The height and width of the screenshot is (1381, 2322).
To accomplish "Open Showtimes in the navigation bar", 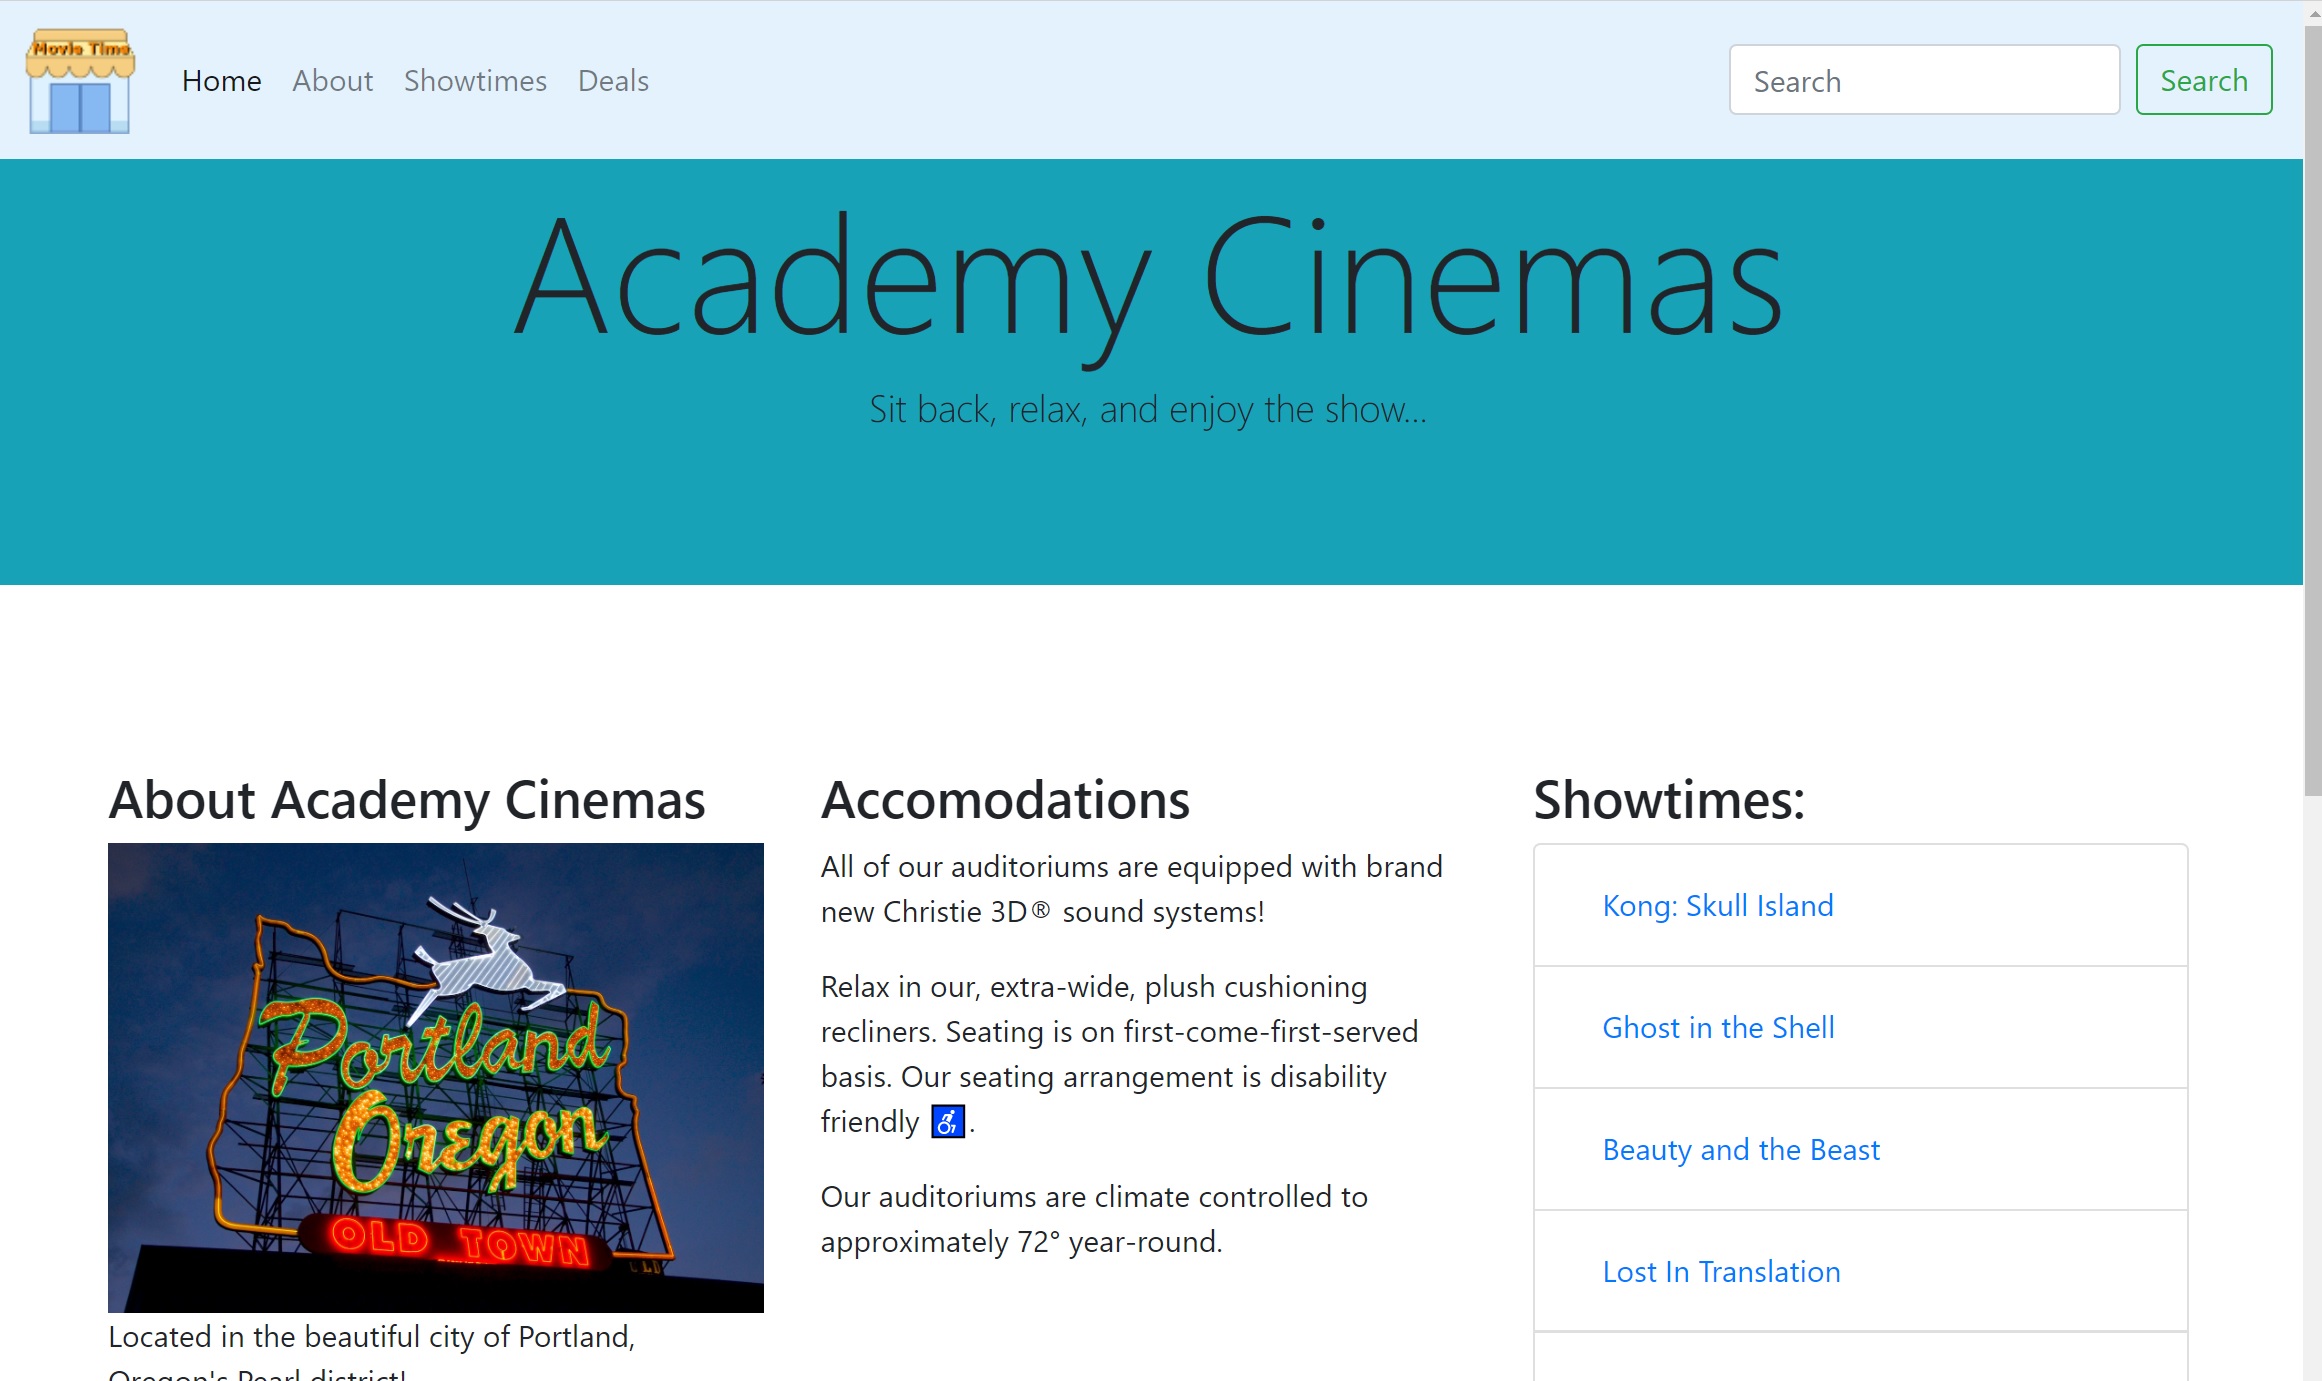I will pyautogui.click(x=475, y=81).
